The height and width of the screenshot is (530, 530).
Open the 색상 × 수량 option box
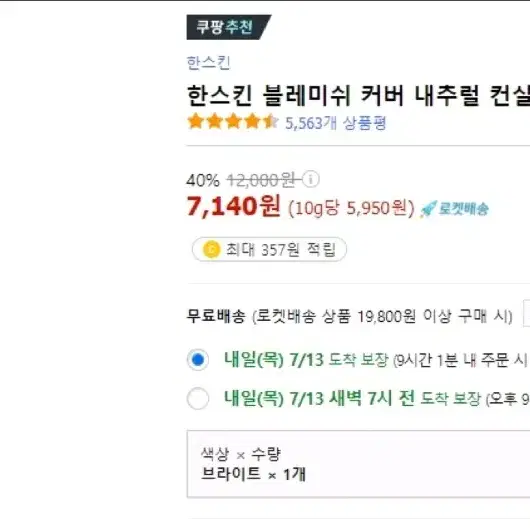click(358, 464)
